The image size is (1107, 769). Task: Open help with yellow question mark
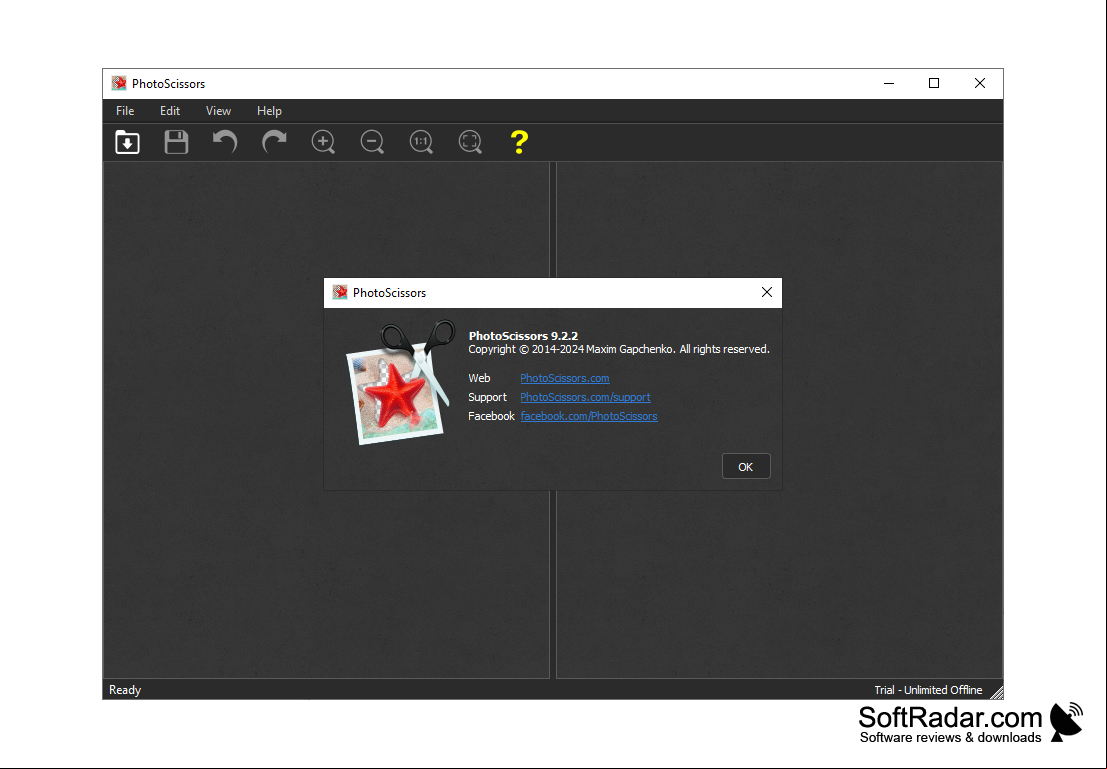click(x=519, y=142)
